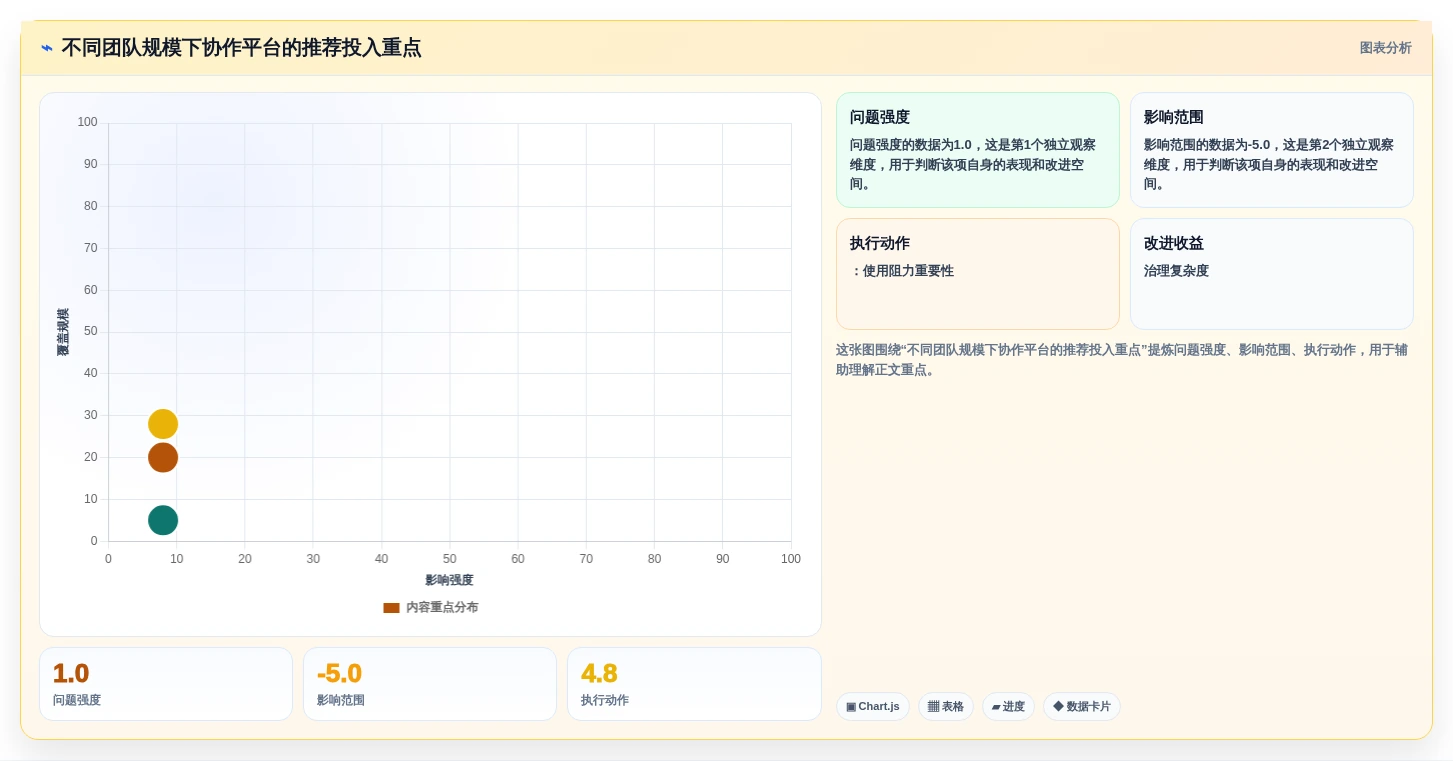Screen dimensions: 1453x761
Task: Click the 4.8 执行动作 stat card
Action: click(694, 684)
